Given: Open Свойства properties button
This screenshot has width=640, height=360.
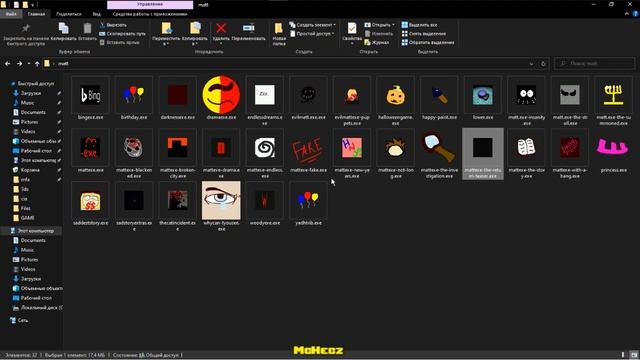Looking at the screenshot, I should click(352, 33).
